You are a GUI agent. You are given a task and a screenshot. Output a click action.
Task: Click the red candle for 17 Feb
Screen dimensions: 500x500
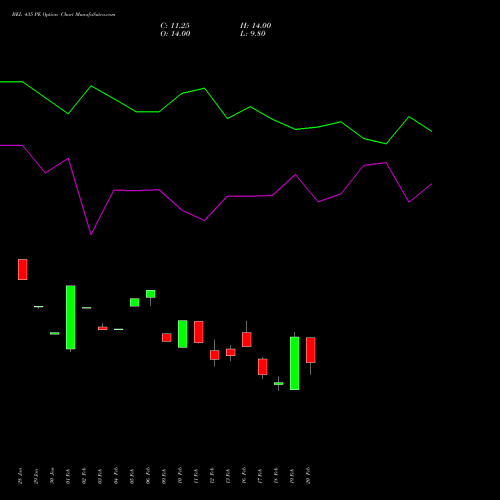click(263, 367)
